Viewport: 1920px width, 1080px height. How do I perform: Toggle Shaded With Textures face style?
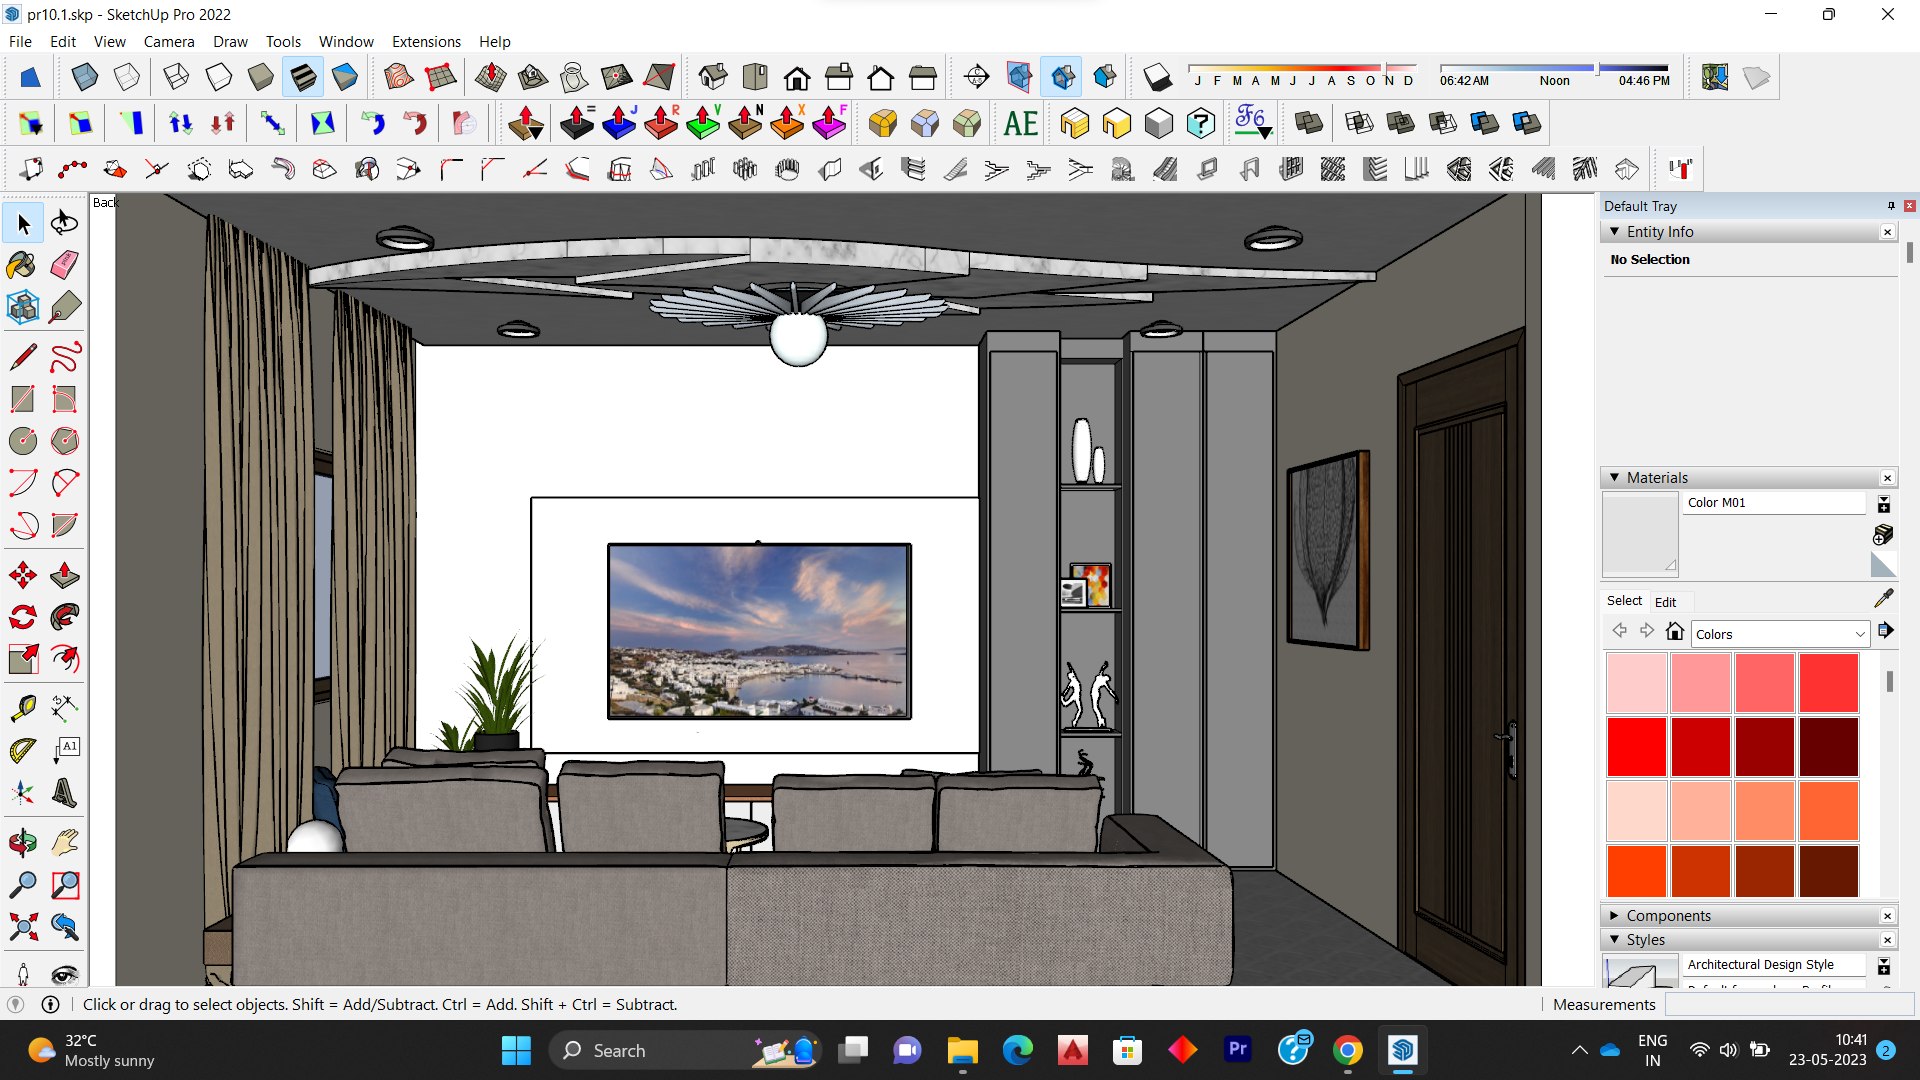pos(302,77)
